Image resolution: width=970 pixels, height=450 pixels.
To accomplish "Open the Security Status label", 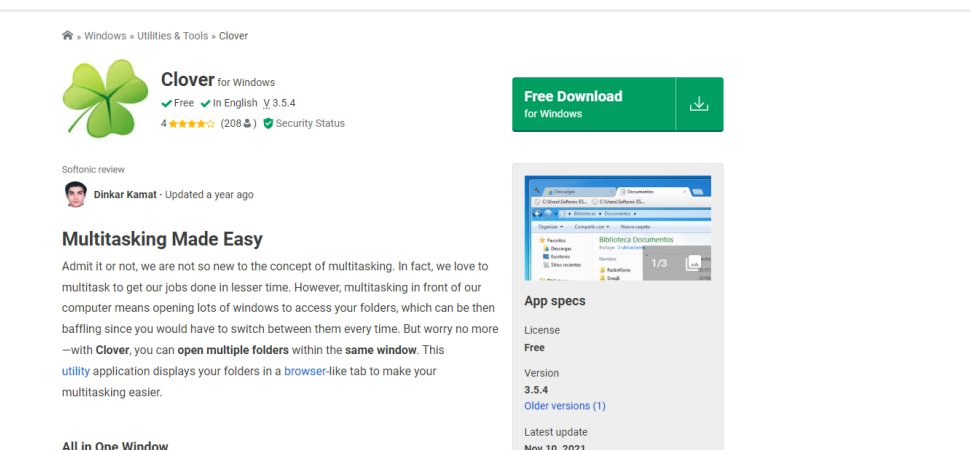I will pyautogui.click(x=310, y=123).
